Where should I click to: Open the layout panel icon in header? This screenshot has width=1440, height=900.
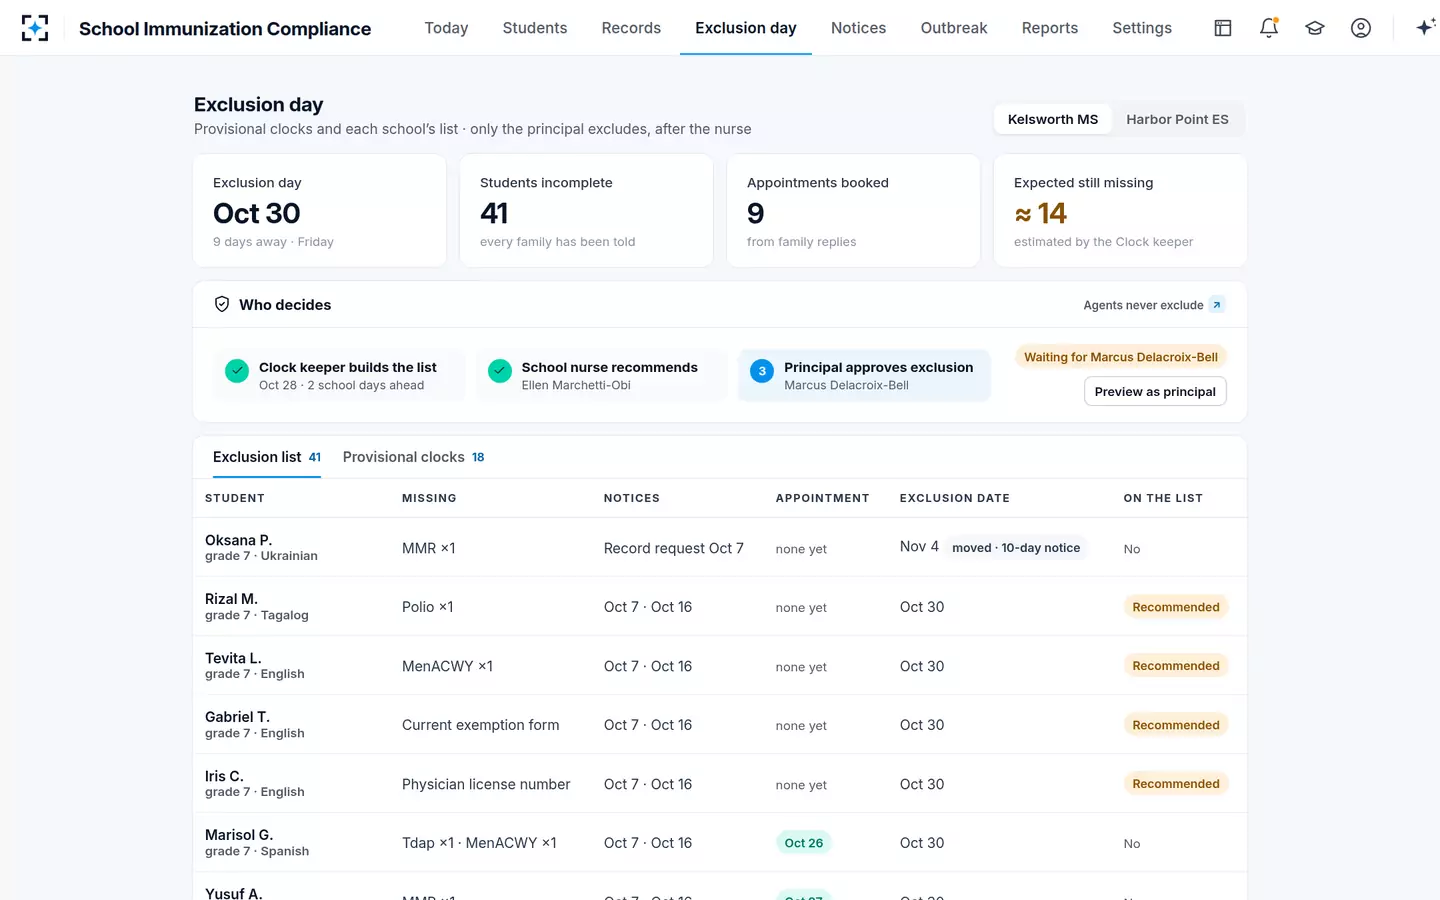1223,28
